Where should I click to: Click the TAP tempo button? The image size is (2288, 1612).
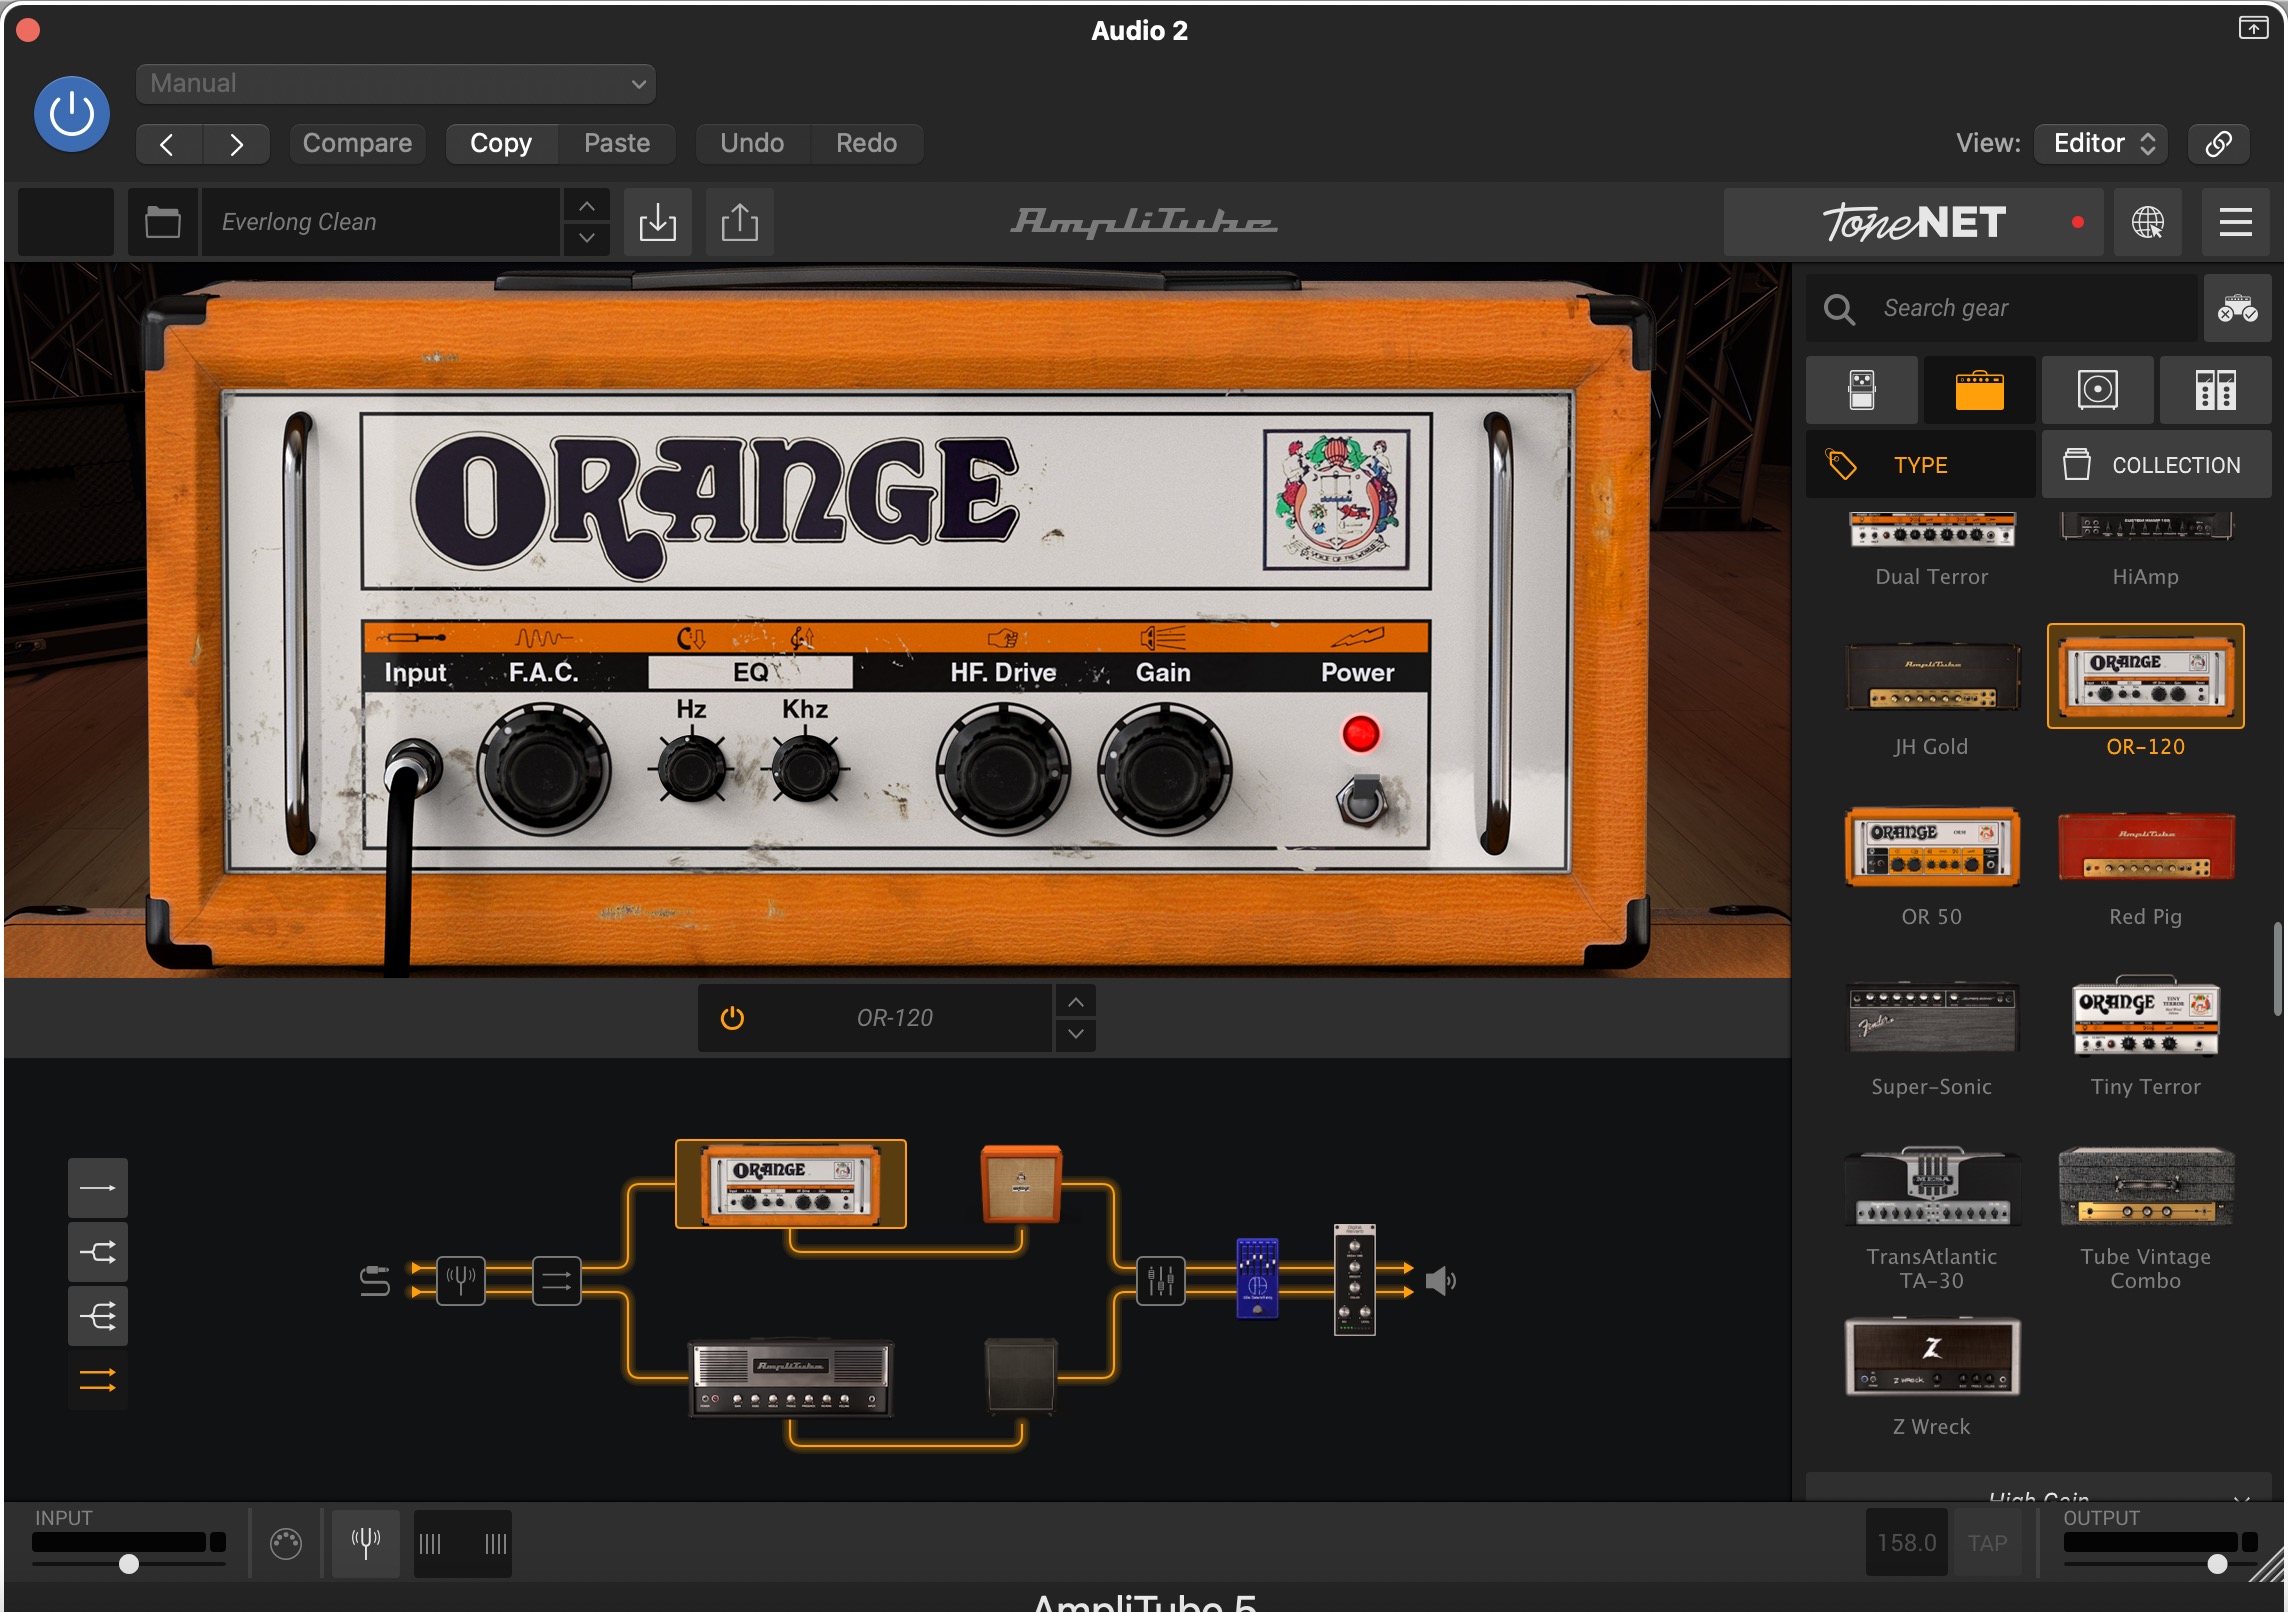pyautogui.click(x=1987, y=1543)
